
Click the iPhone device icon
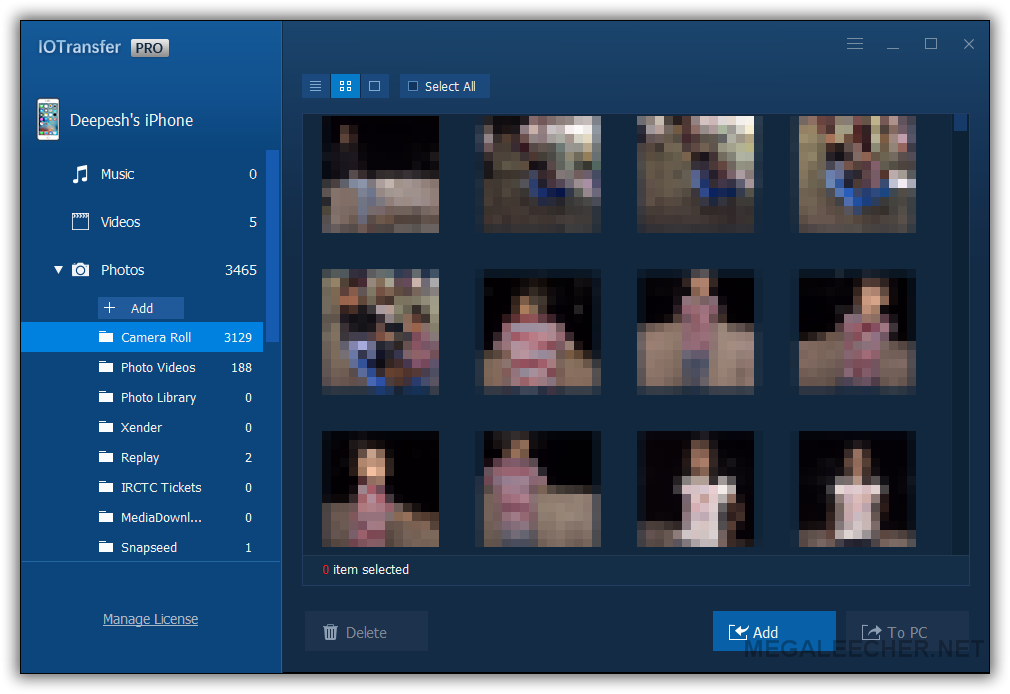point(48,119)
